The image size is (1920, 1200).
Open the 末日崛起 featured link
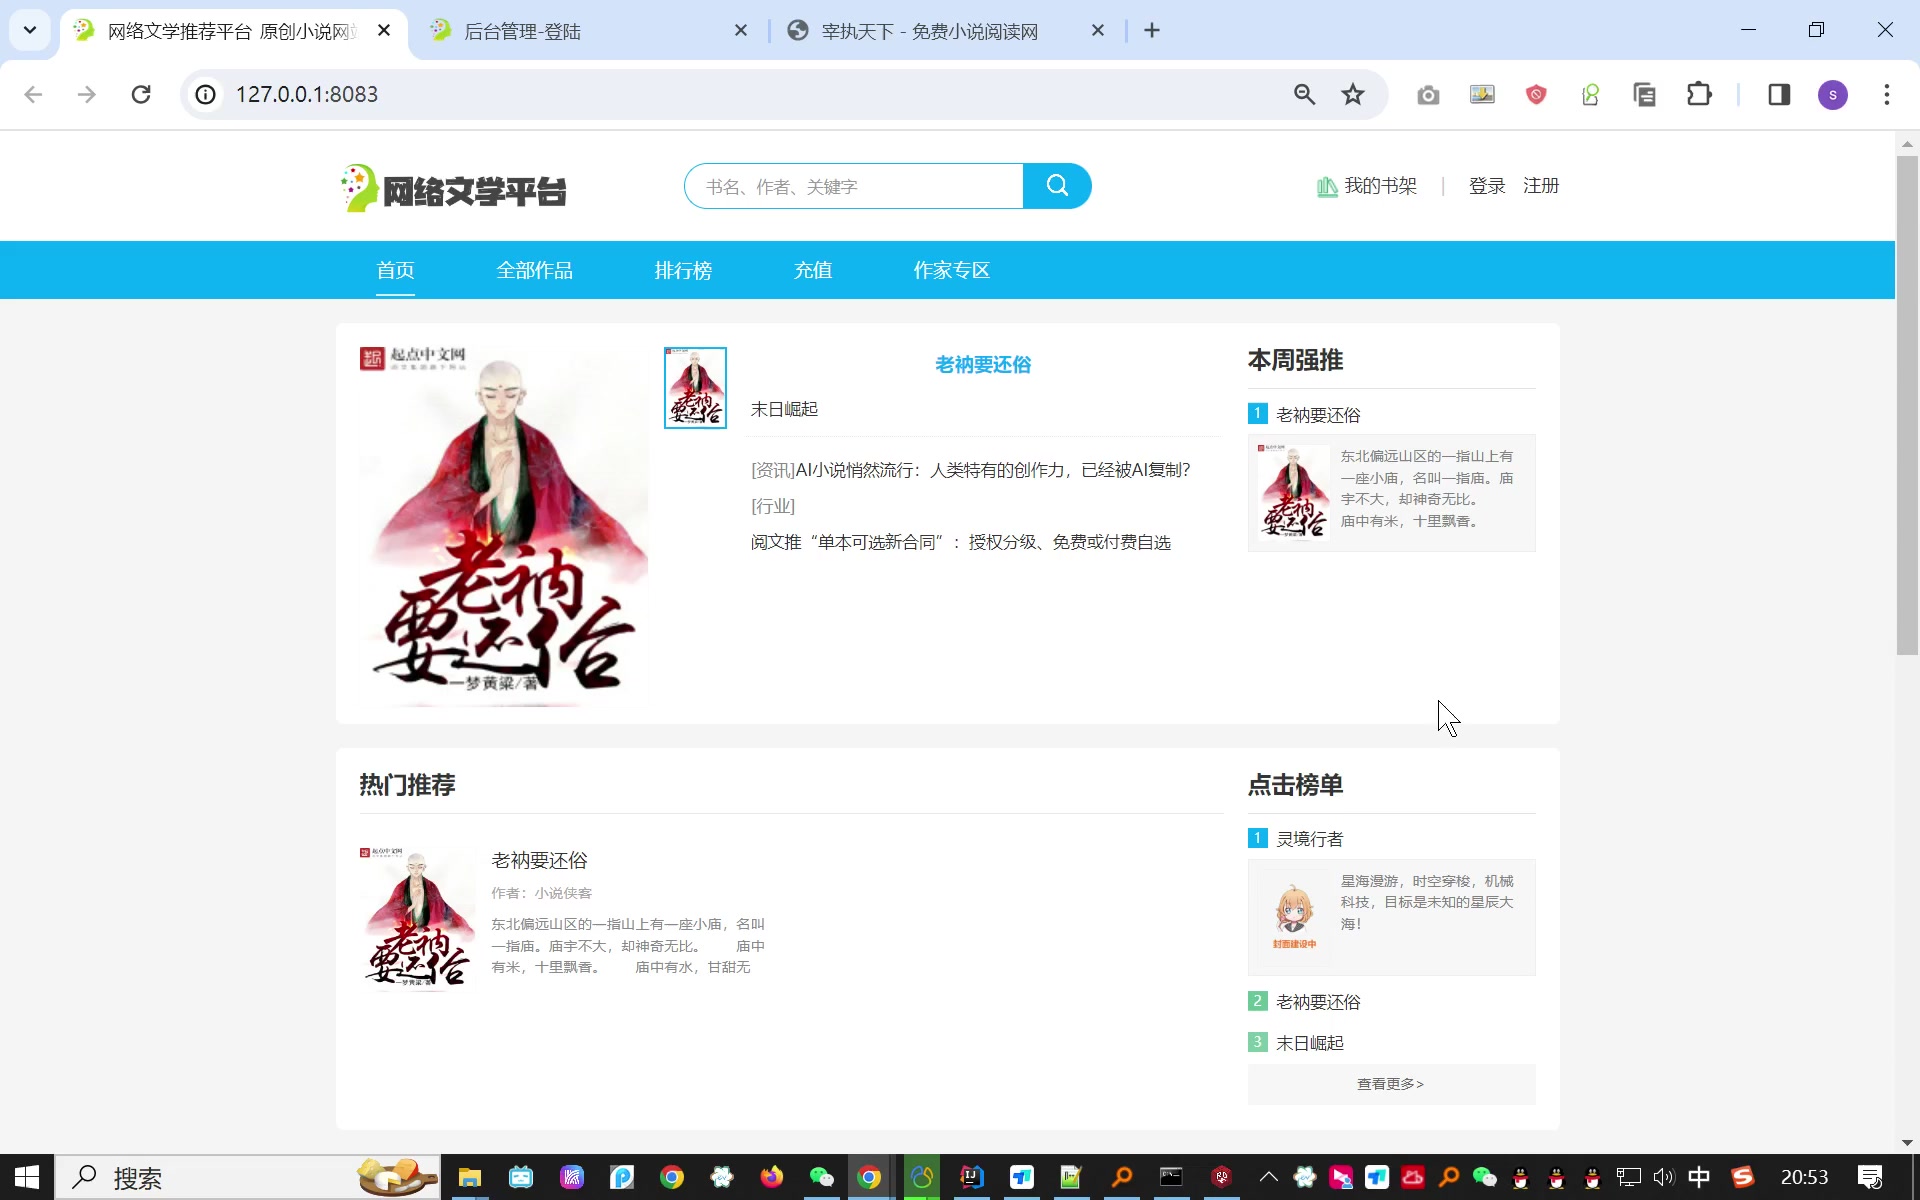(784, 409)
